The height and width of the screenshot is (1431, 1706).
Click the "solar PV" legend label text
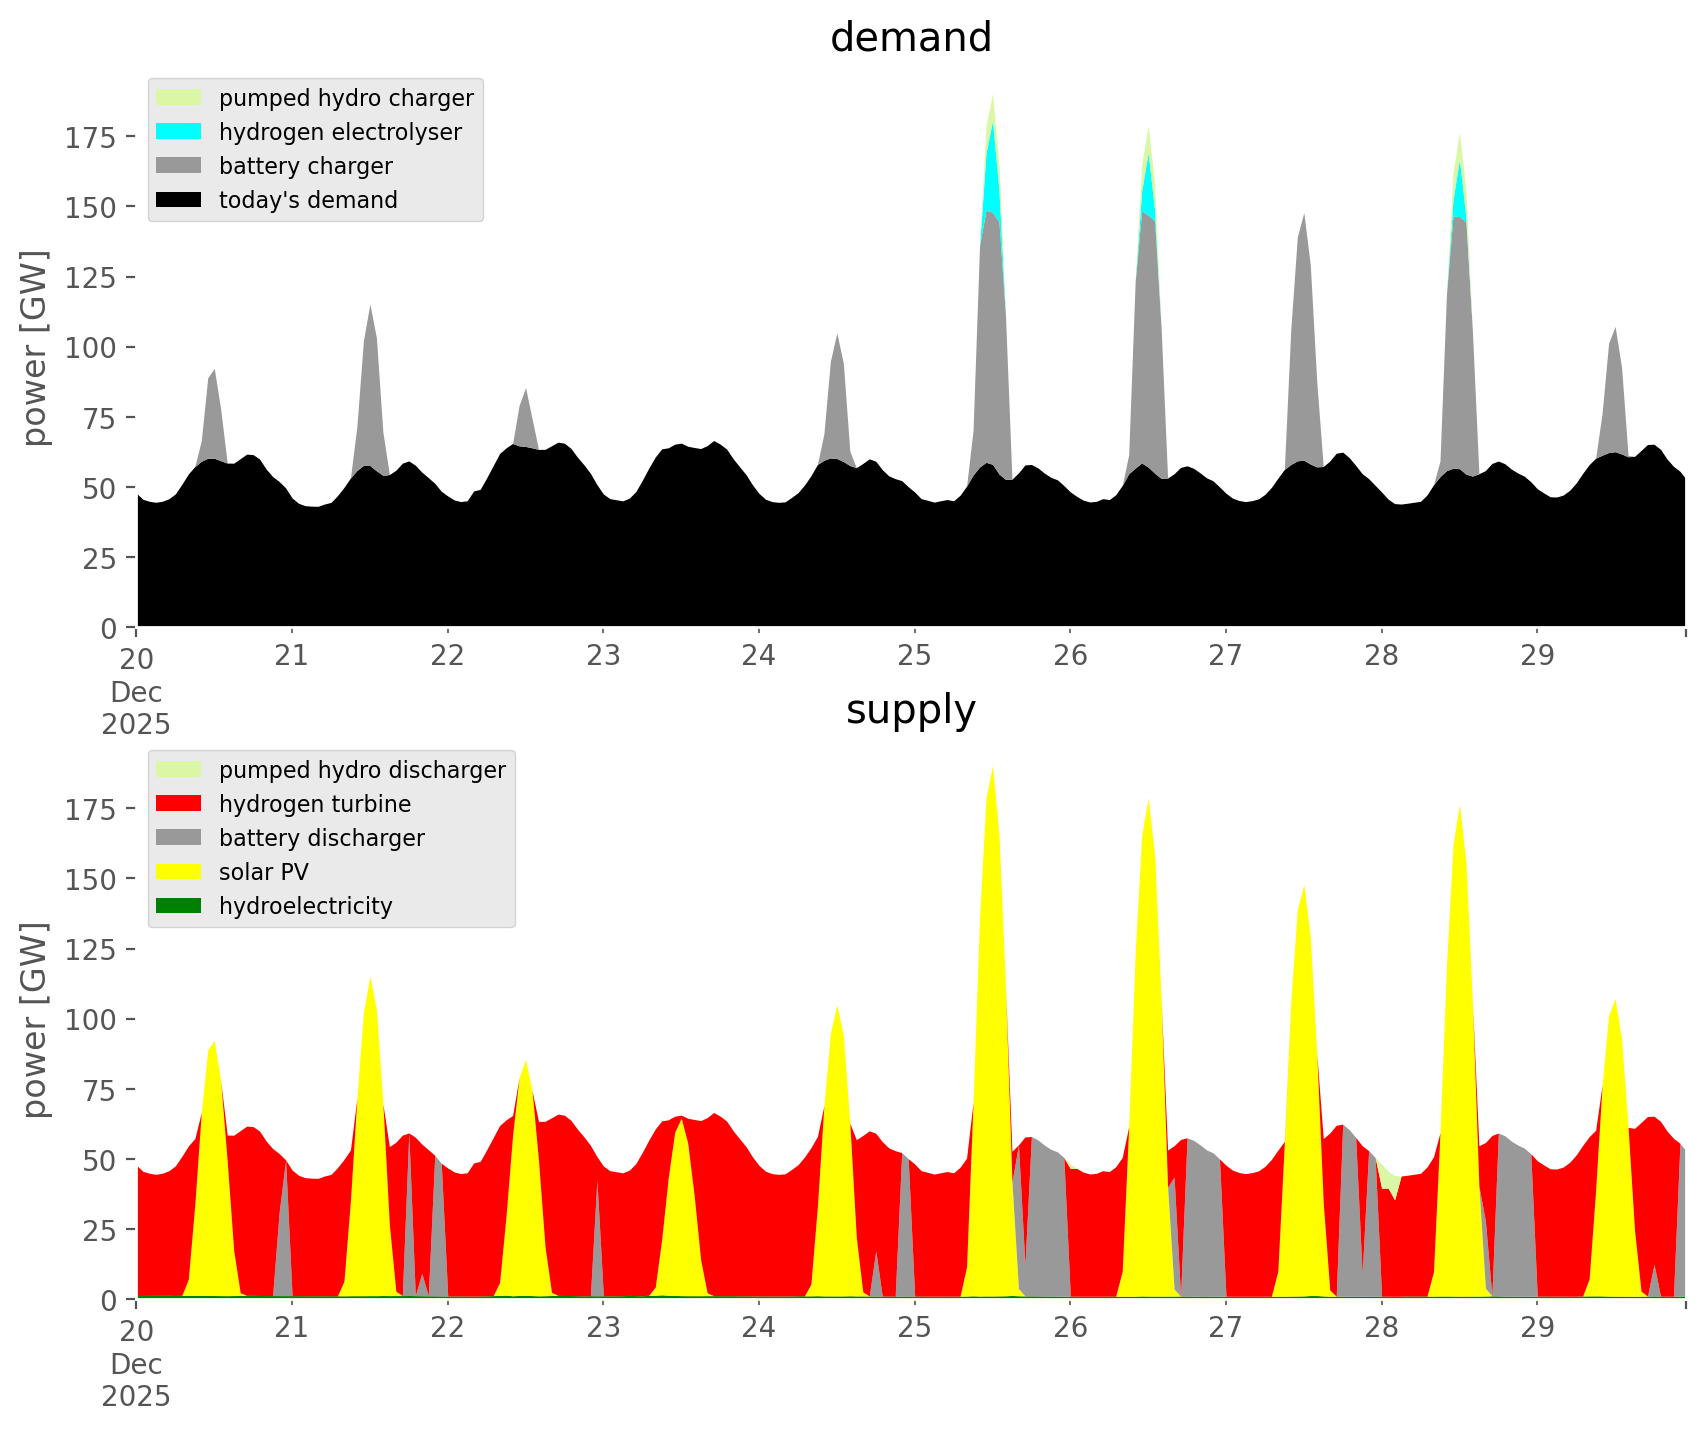tap(263, 872)
